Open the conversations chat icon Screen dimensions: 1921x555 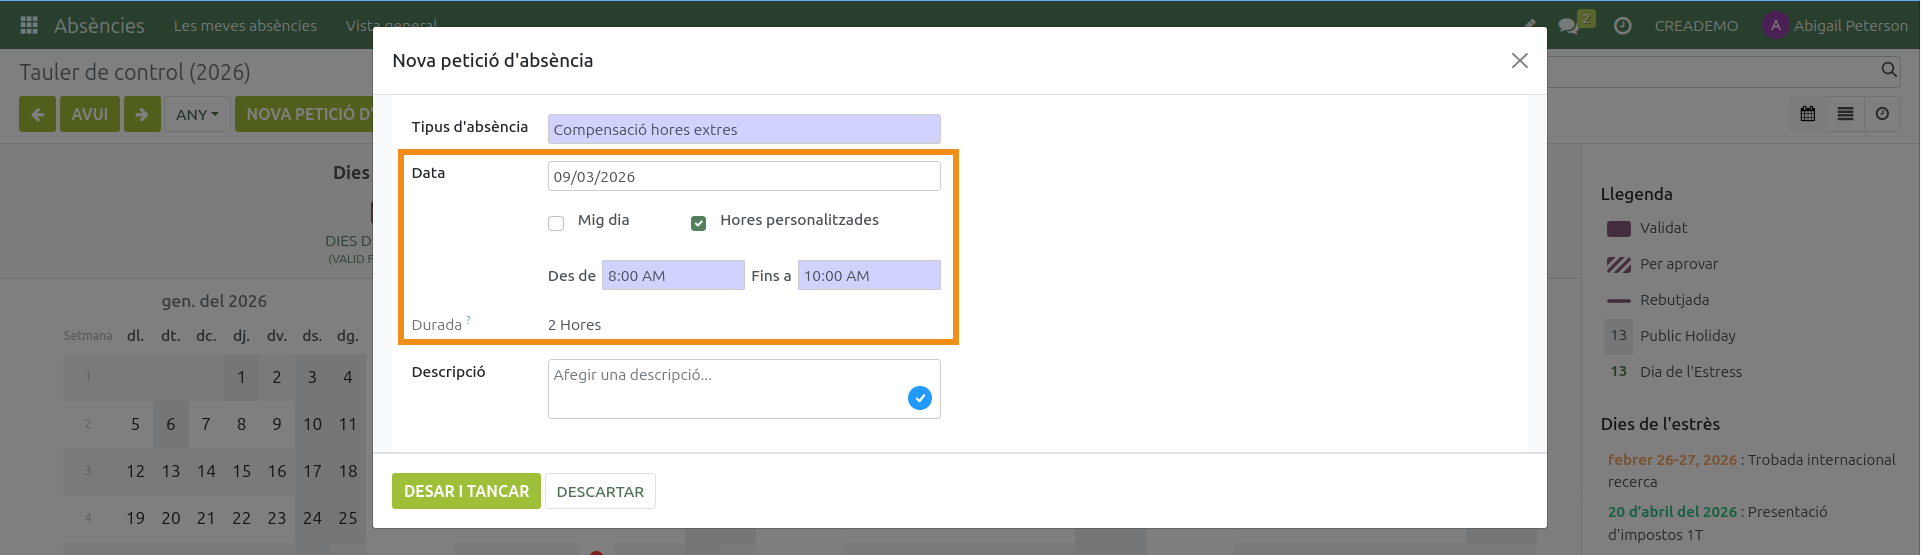[x=1568, y=26]
